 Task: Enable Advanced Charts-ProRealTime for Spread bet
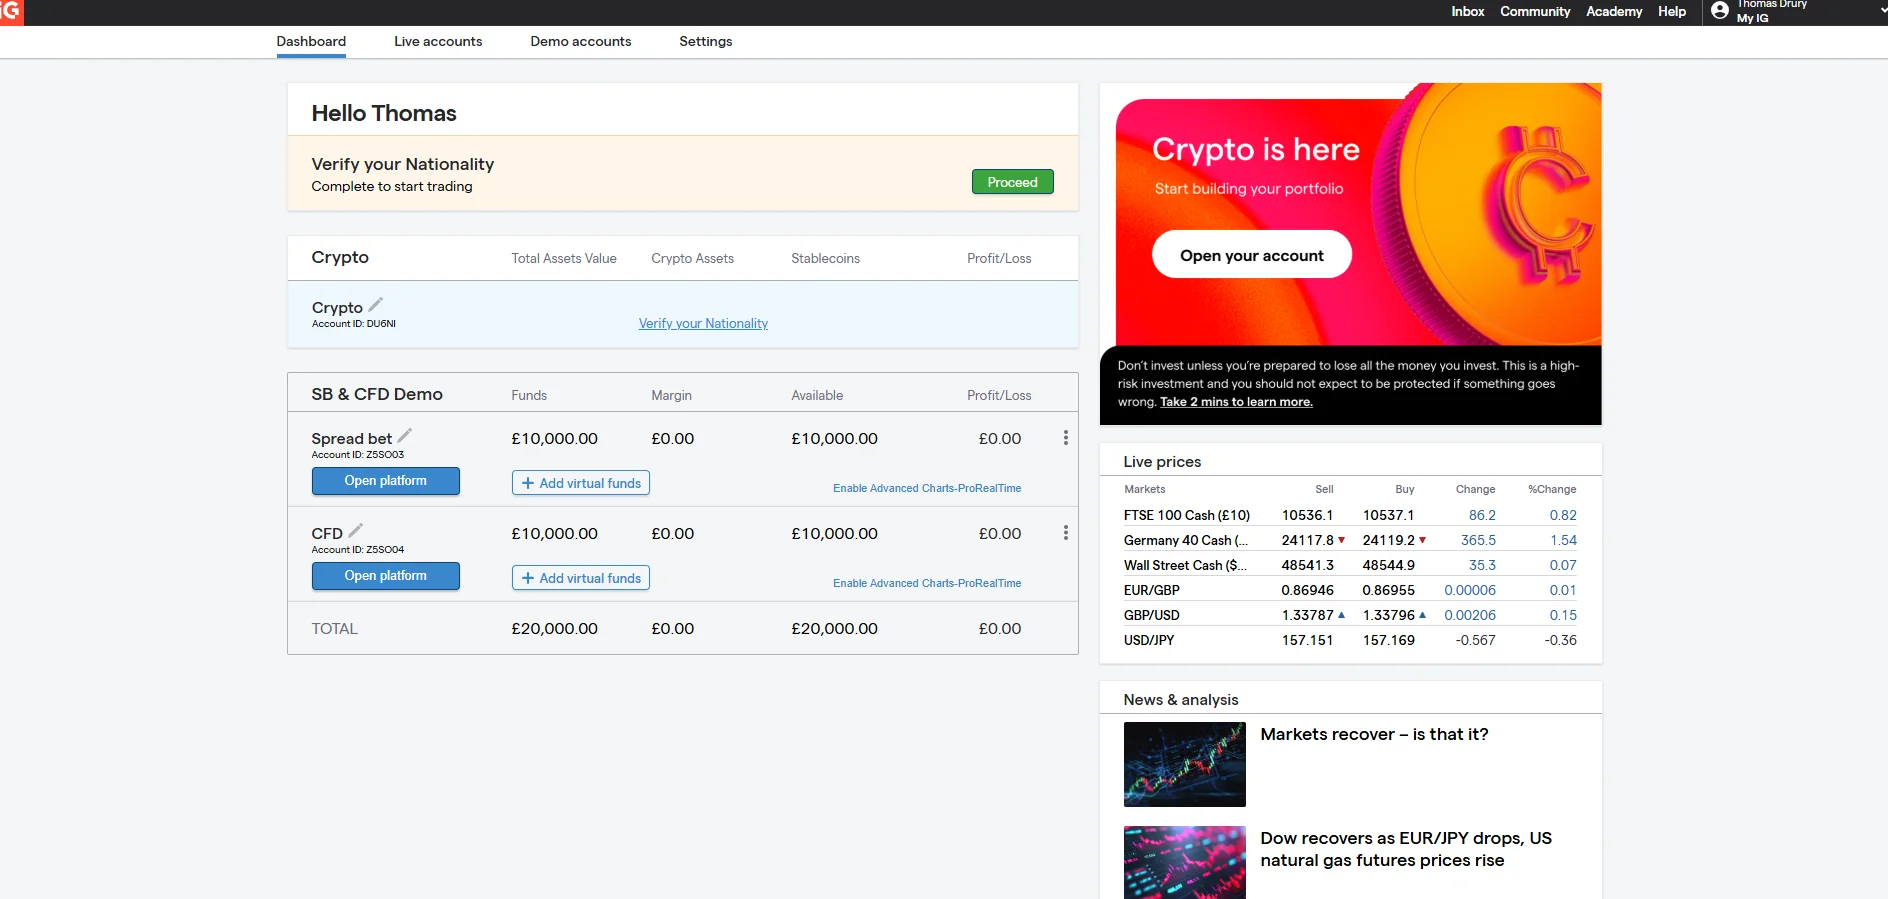point(927,488)
